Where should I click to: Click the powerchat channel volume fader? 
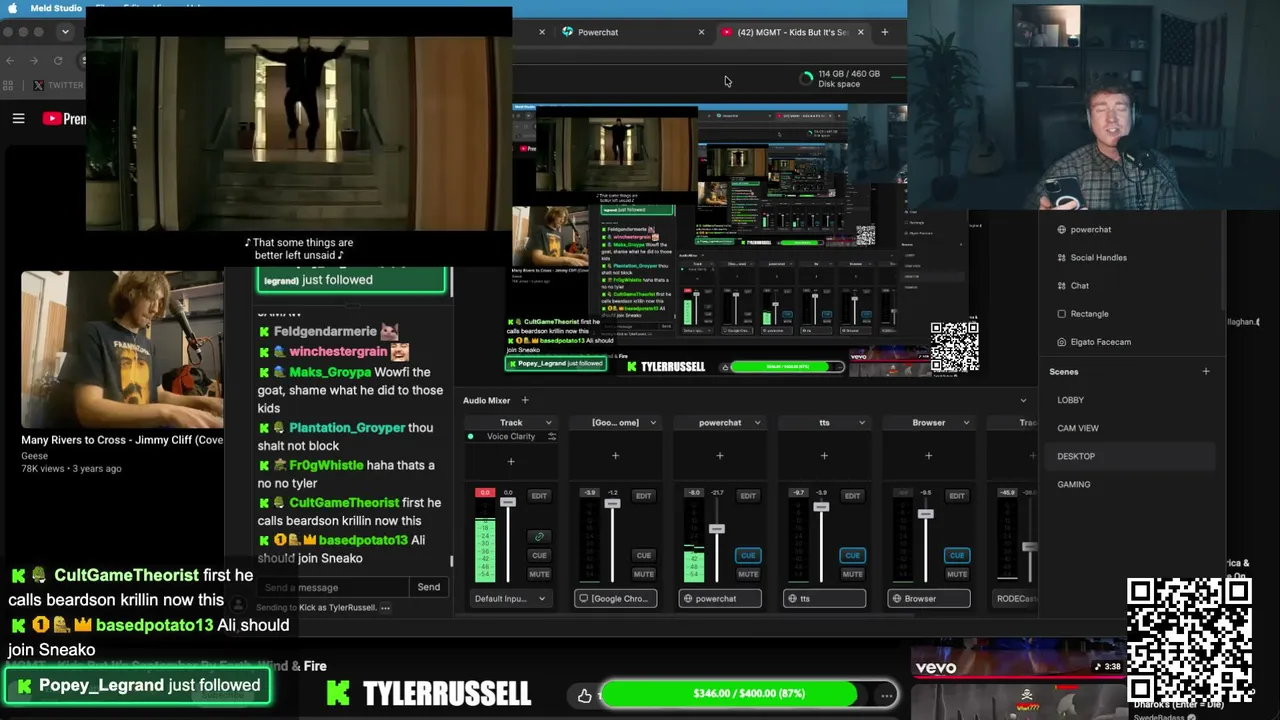pyautogui.click(x=716, y=528)
